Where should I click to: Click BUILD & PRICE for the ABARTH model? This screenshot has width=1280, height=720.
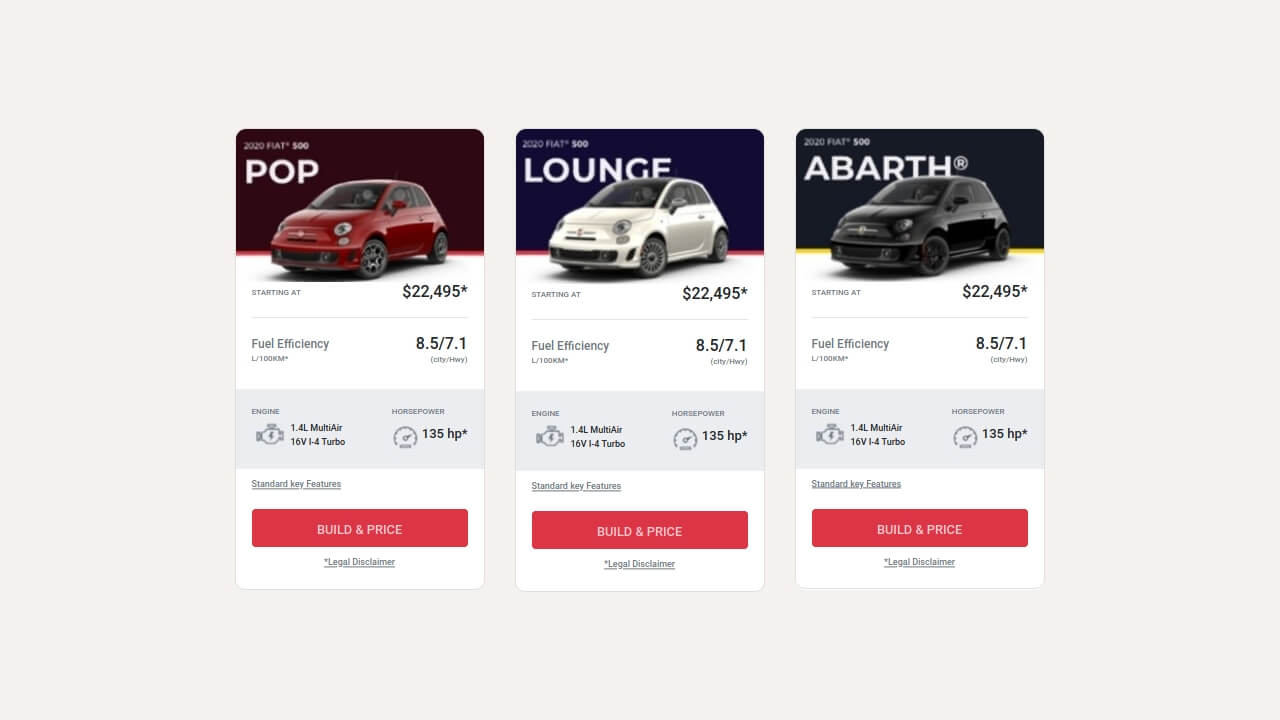click(x=920, y=528)
